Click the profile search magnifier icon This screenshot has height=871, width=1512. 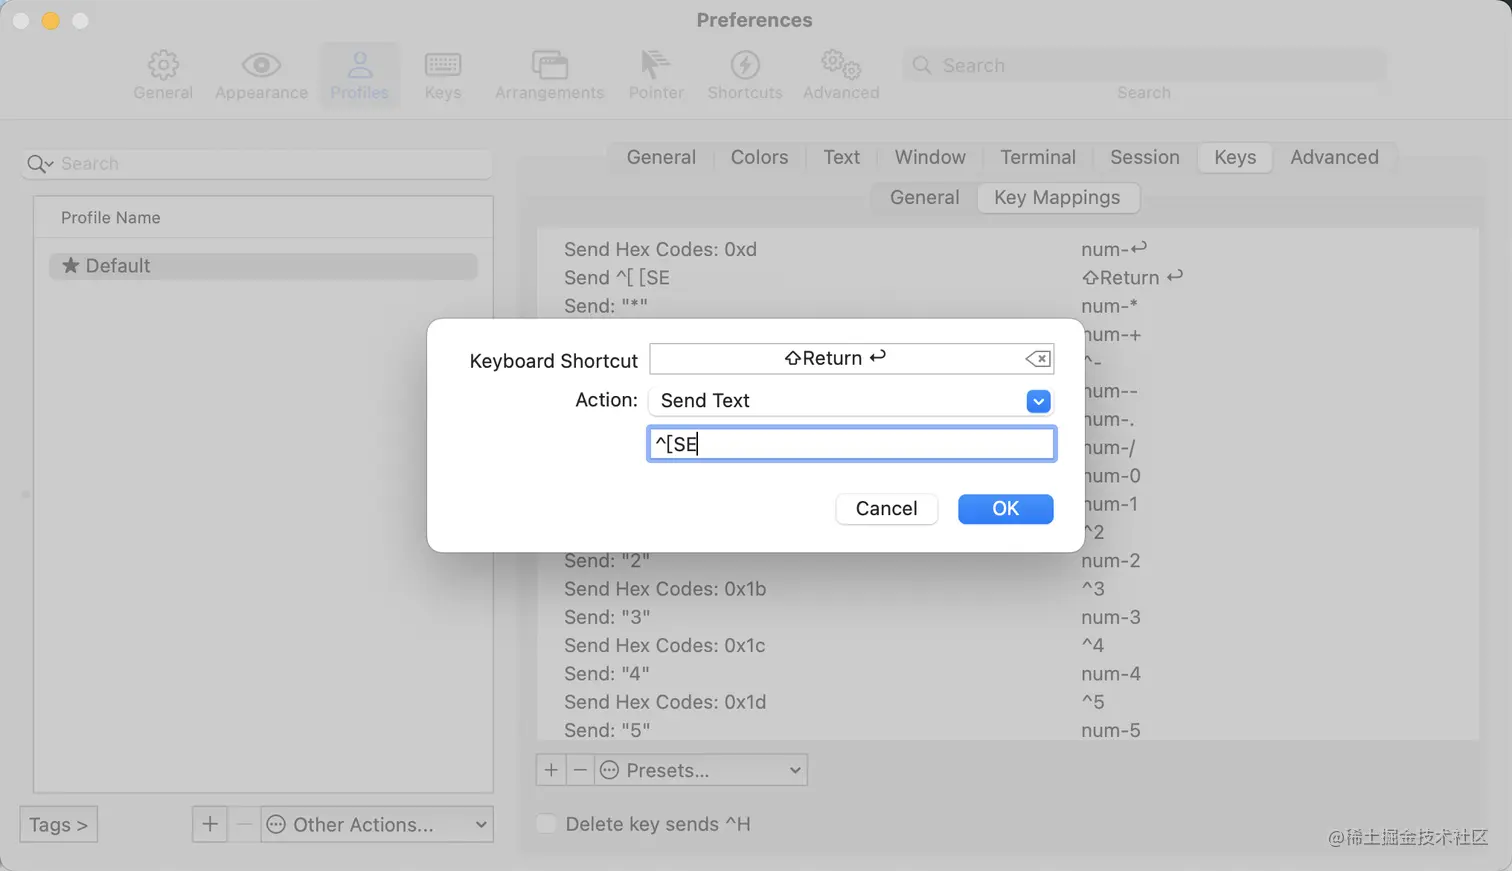coord(39,164)
